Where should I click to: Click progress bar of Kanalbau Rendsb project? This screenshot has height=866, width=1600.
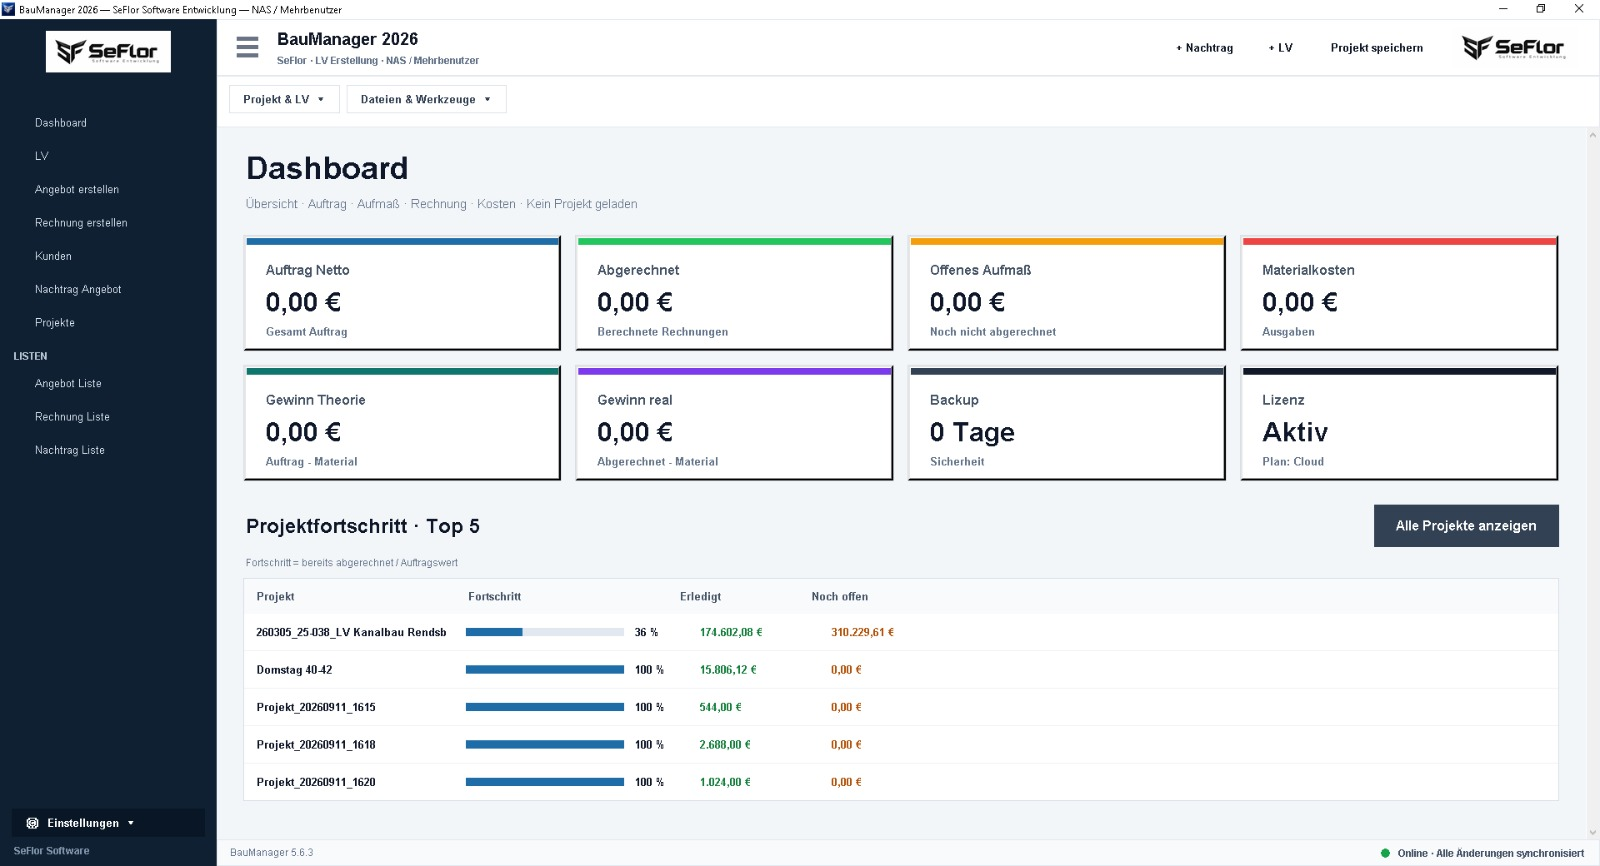(x=545, y=632)
